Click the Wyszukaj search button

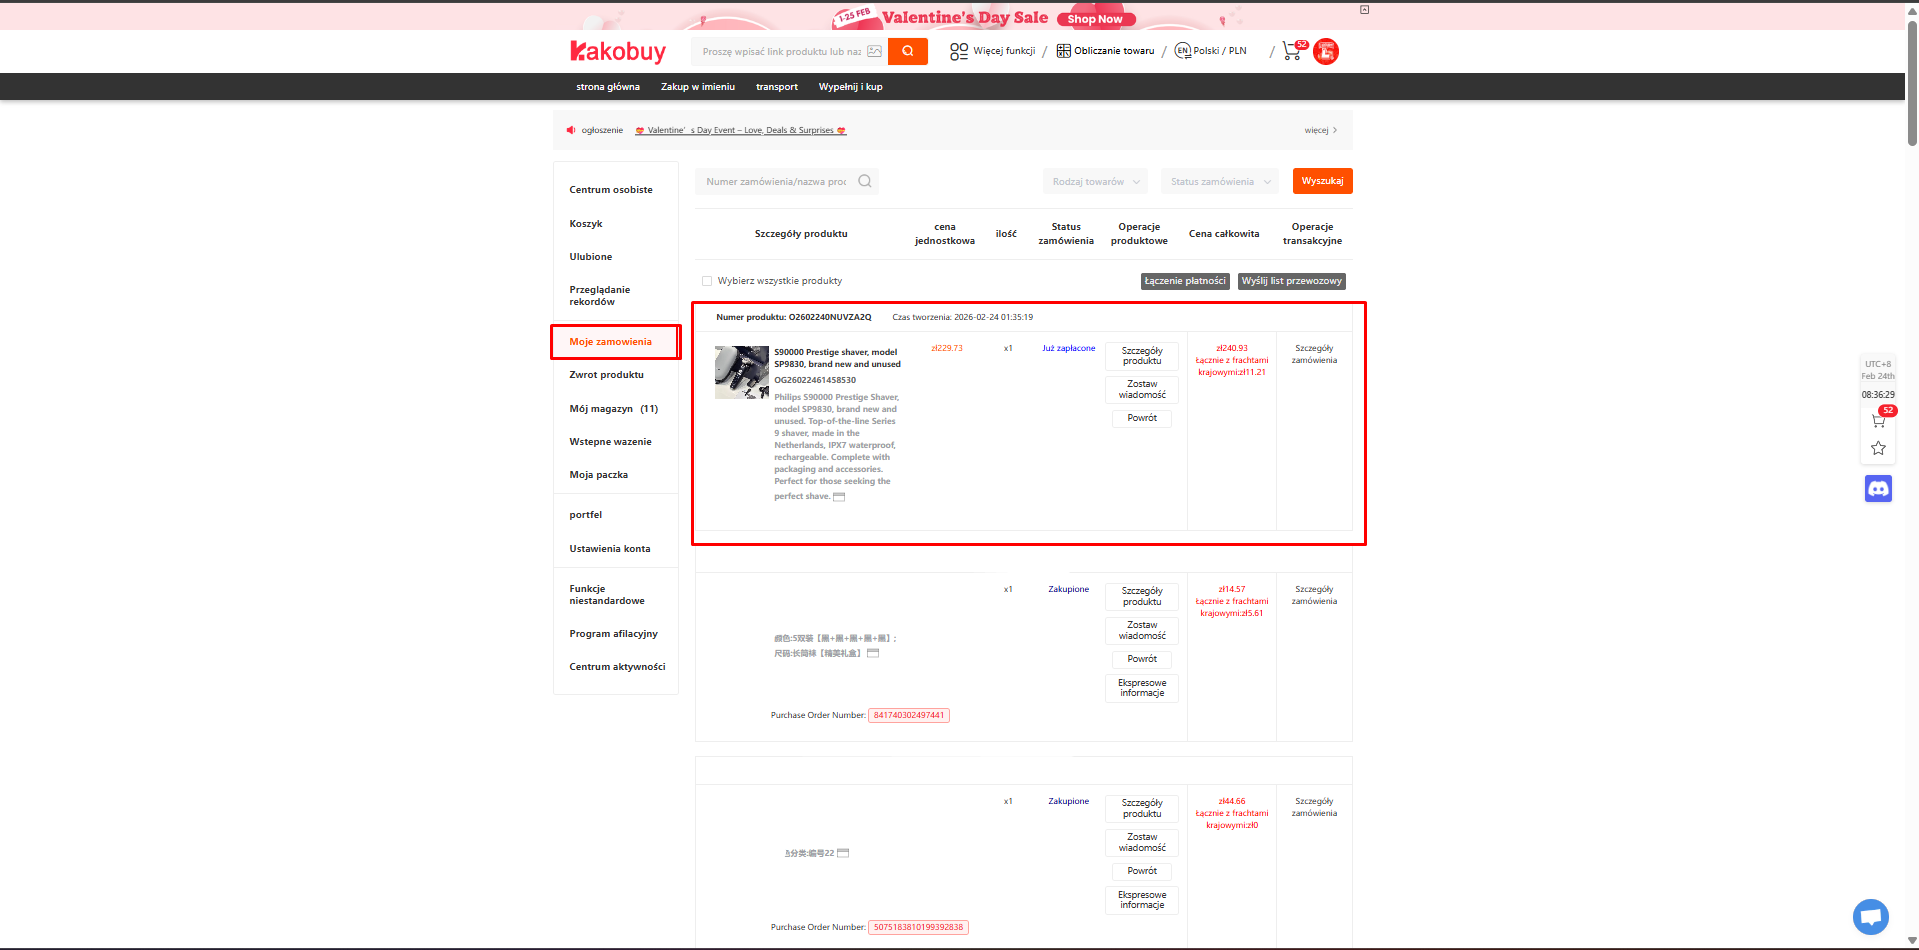(x=1322, y=181)
